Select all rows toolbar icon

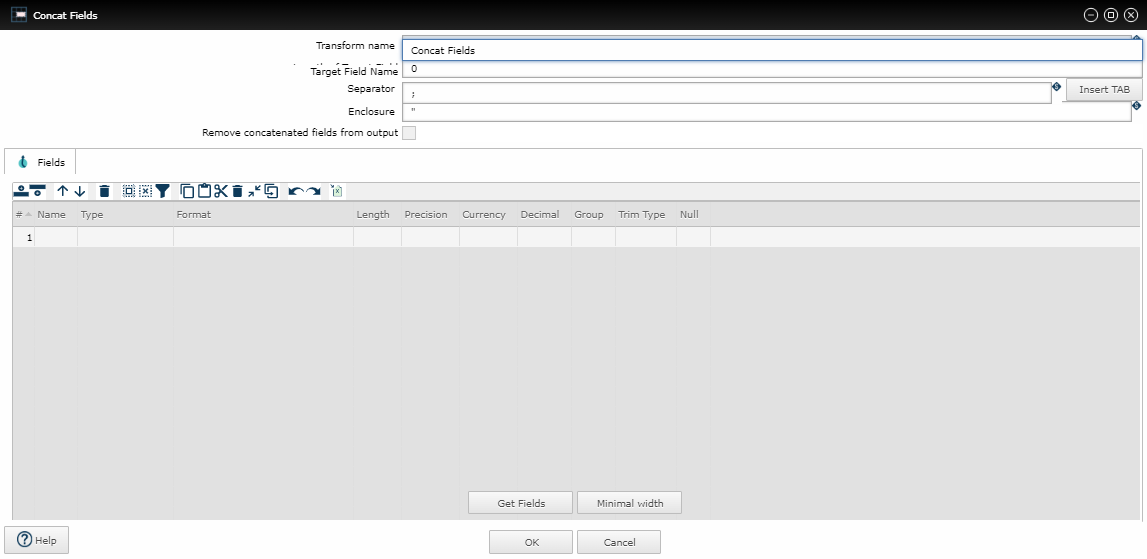pos(129,191)
